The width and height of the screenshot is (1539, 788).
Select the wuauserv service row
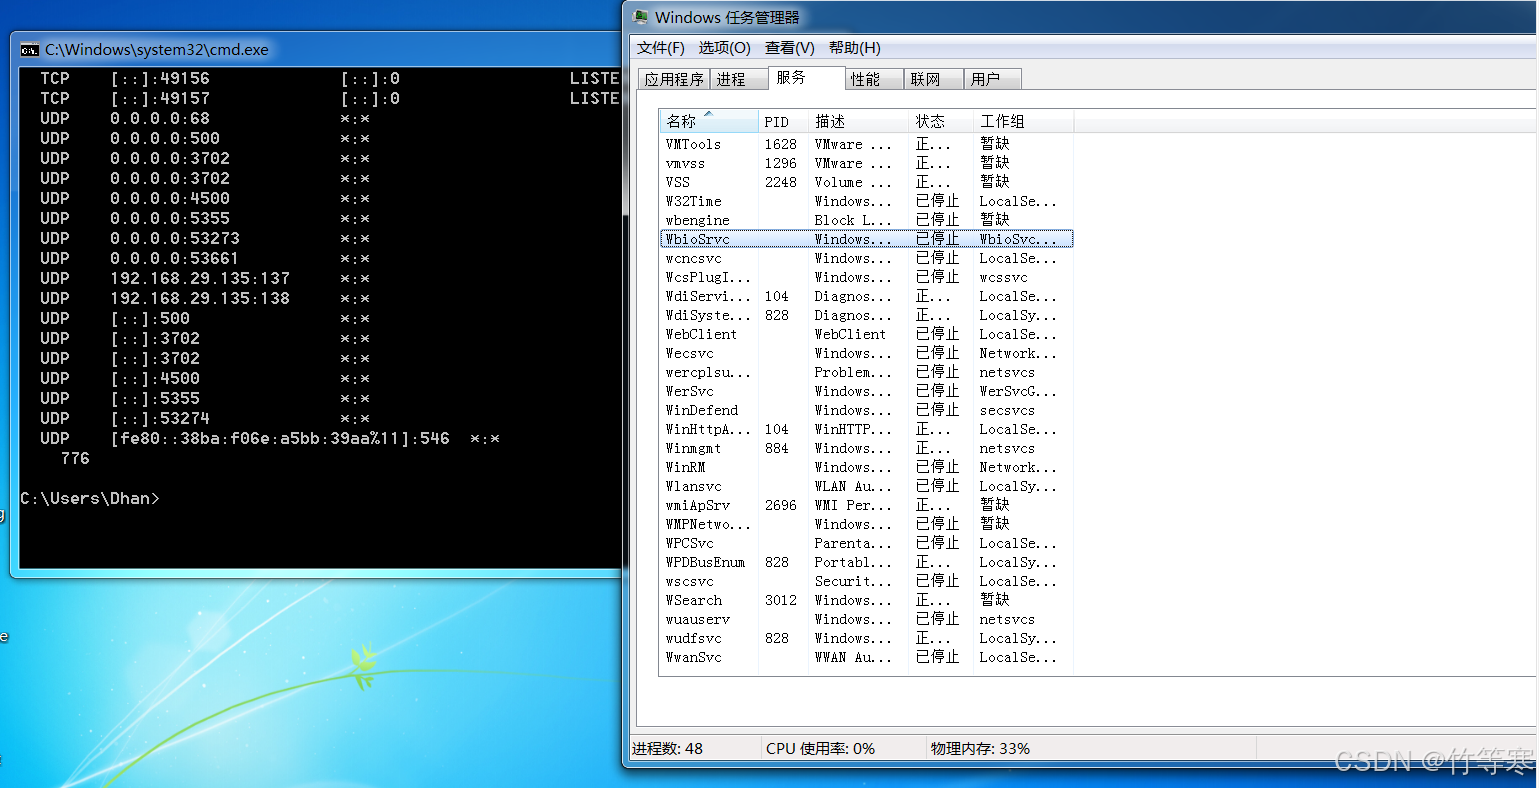point(698,620)
